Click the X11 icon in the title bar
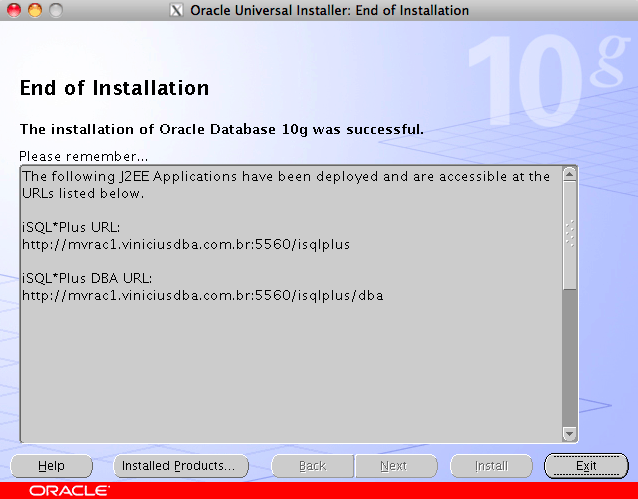This screenshot has height=499, width=638. [177, 10]
